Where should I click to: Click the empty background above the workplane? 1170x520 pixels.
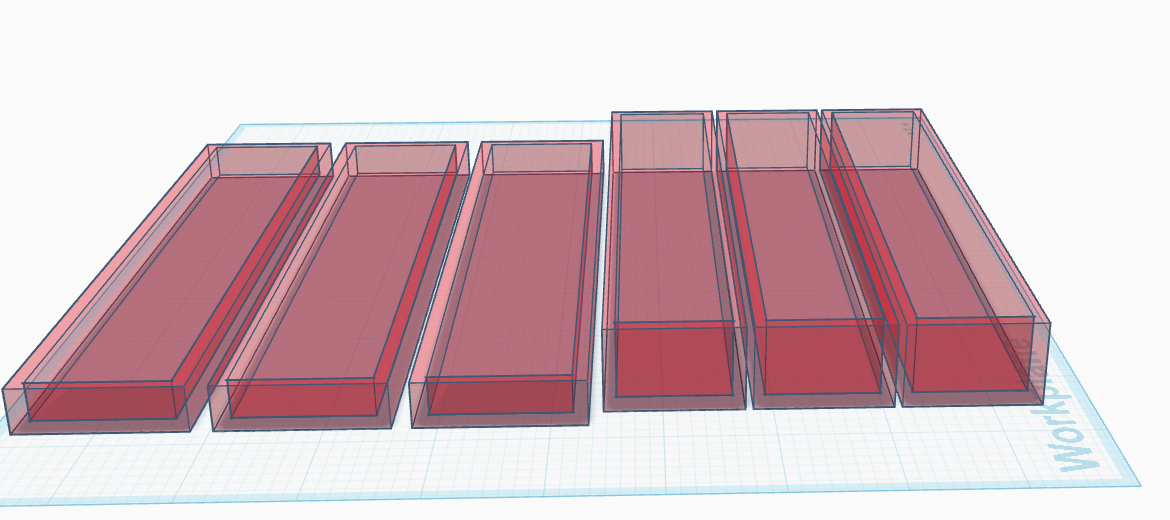[x=582, y=52]
